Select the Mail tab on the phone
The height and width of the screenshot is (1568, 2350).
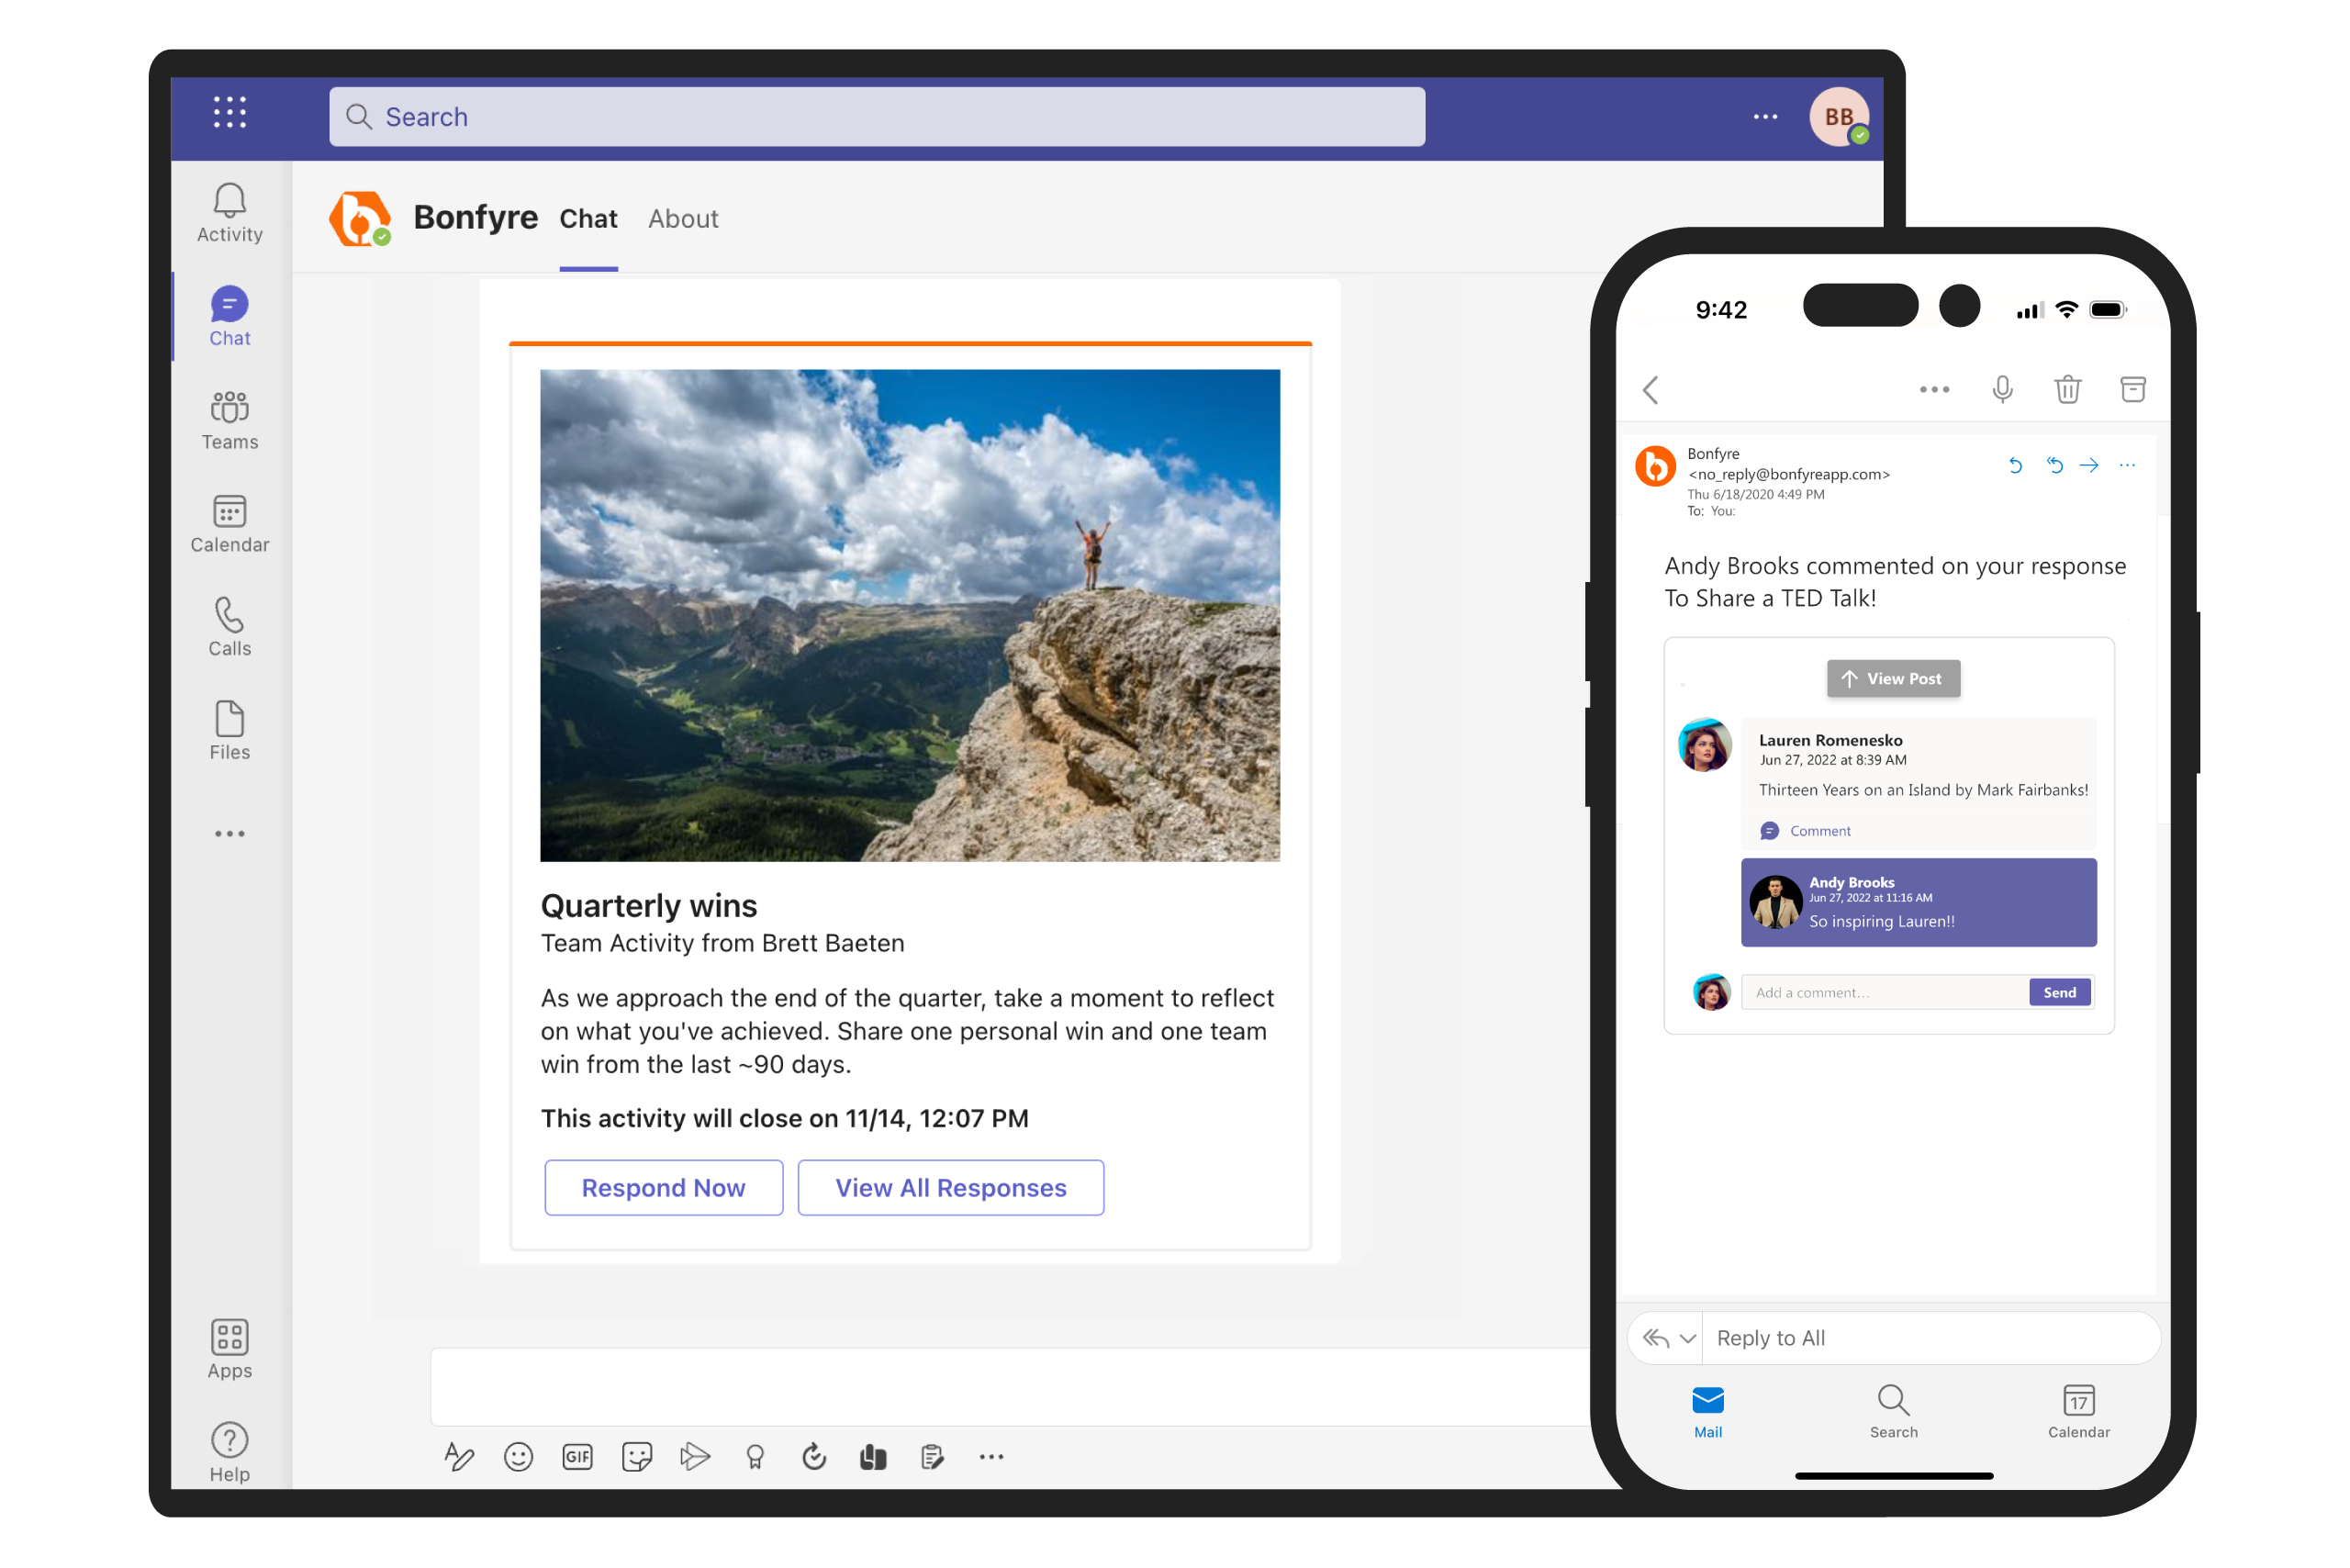pyautogui.click(x=1707, y=1411)
